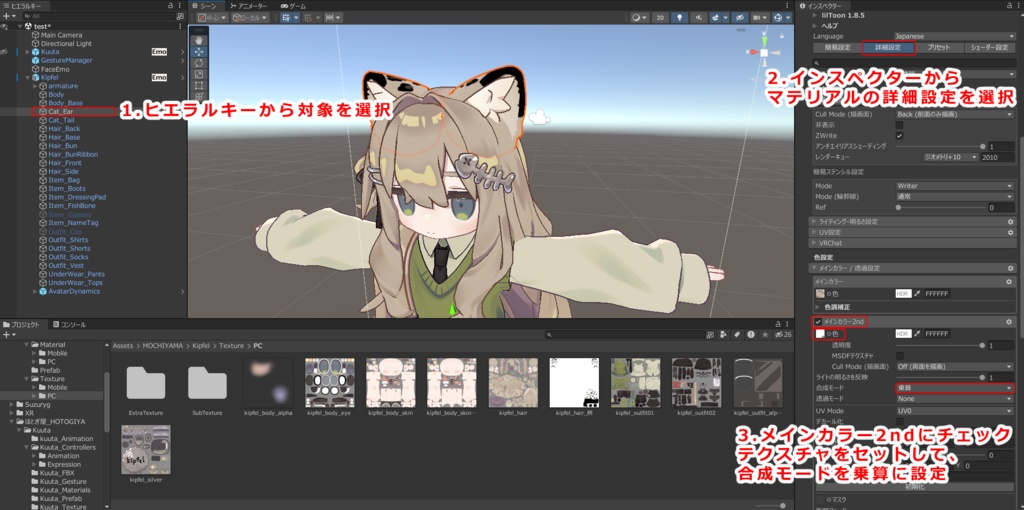Screen dimensions: 1024x510
Task: Toggle the MSDFテクスチャ checkbox
Action: [899, 356]
